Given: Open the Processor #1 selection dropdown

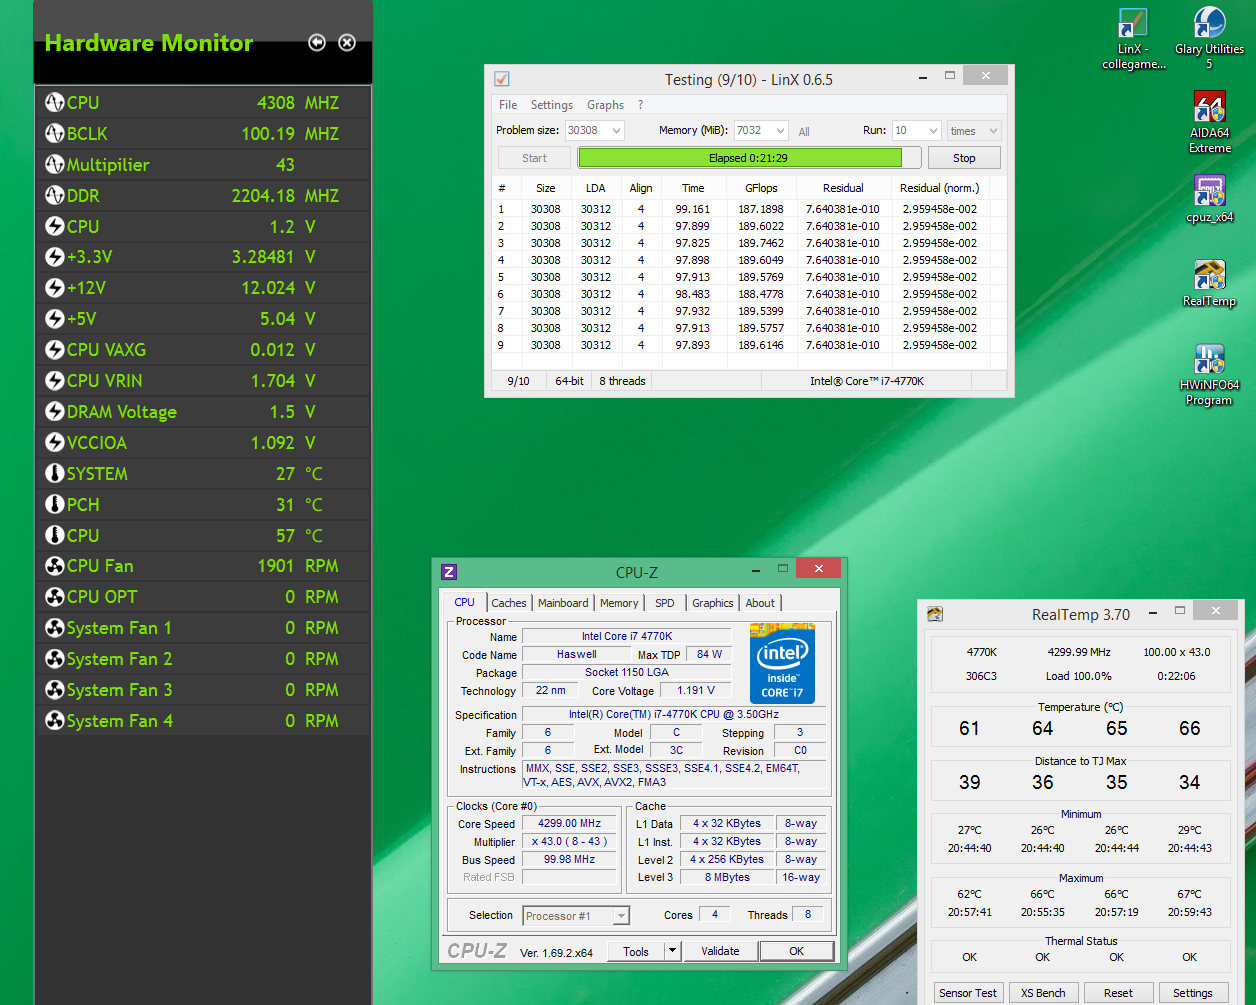Looking at the screenshot, I should coord(621,916).
